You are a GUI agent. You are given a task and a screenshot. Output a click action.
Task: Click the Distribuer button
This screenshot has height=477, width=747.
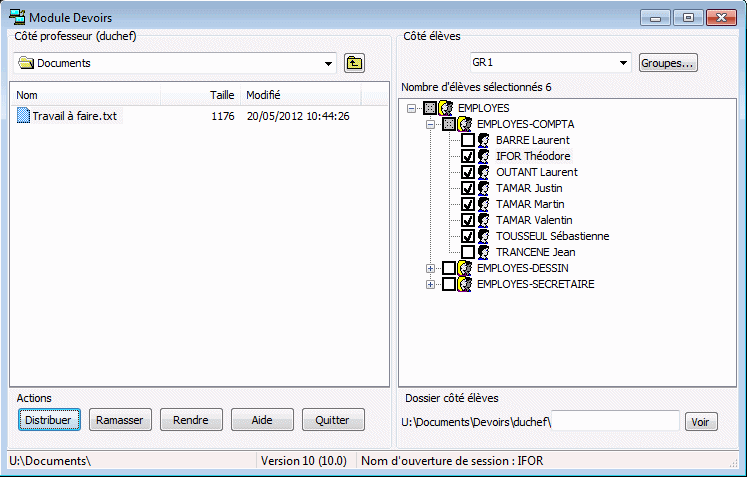49,420
